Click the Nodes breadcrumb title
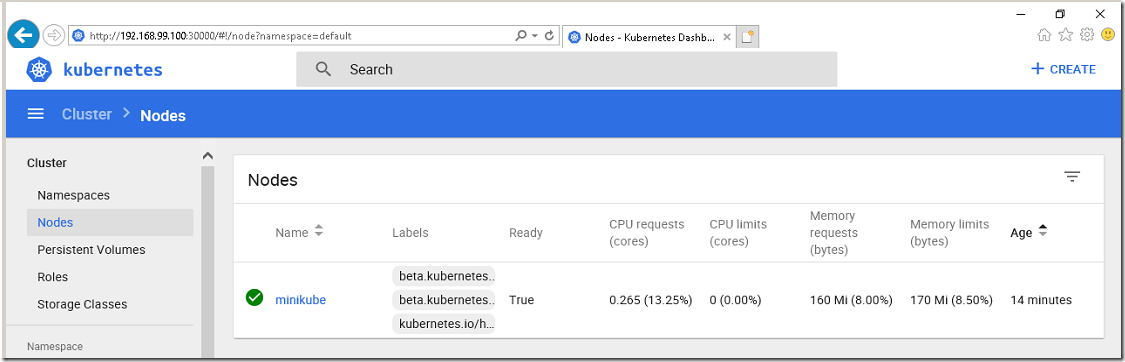 [163, 115]
